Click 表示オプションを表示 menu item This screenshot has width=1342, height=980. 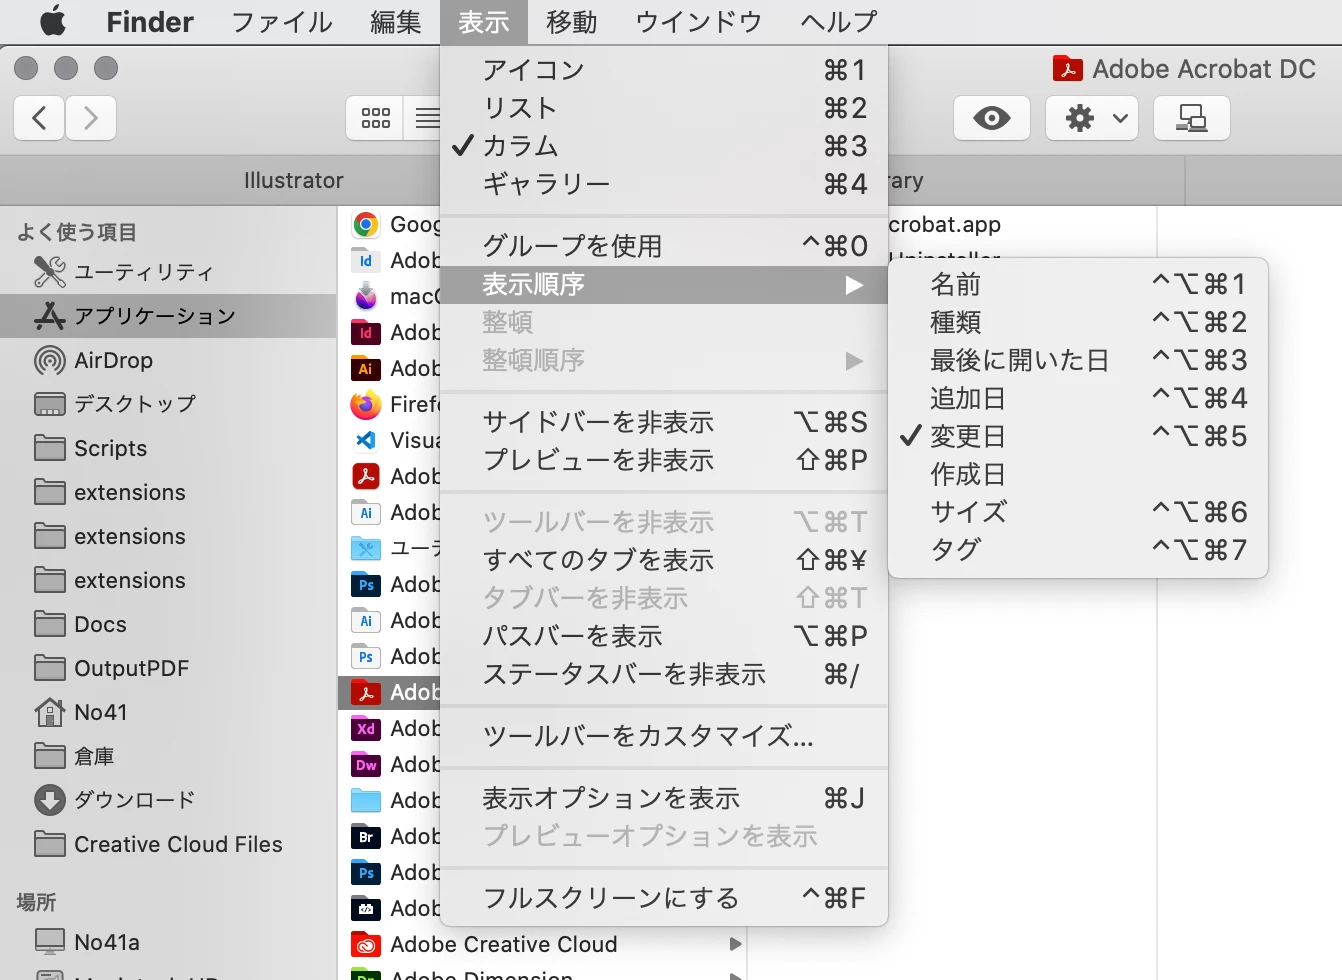(664, 798)
